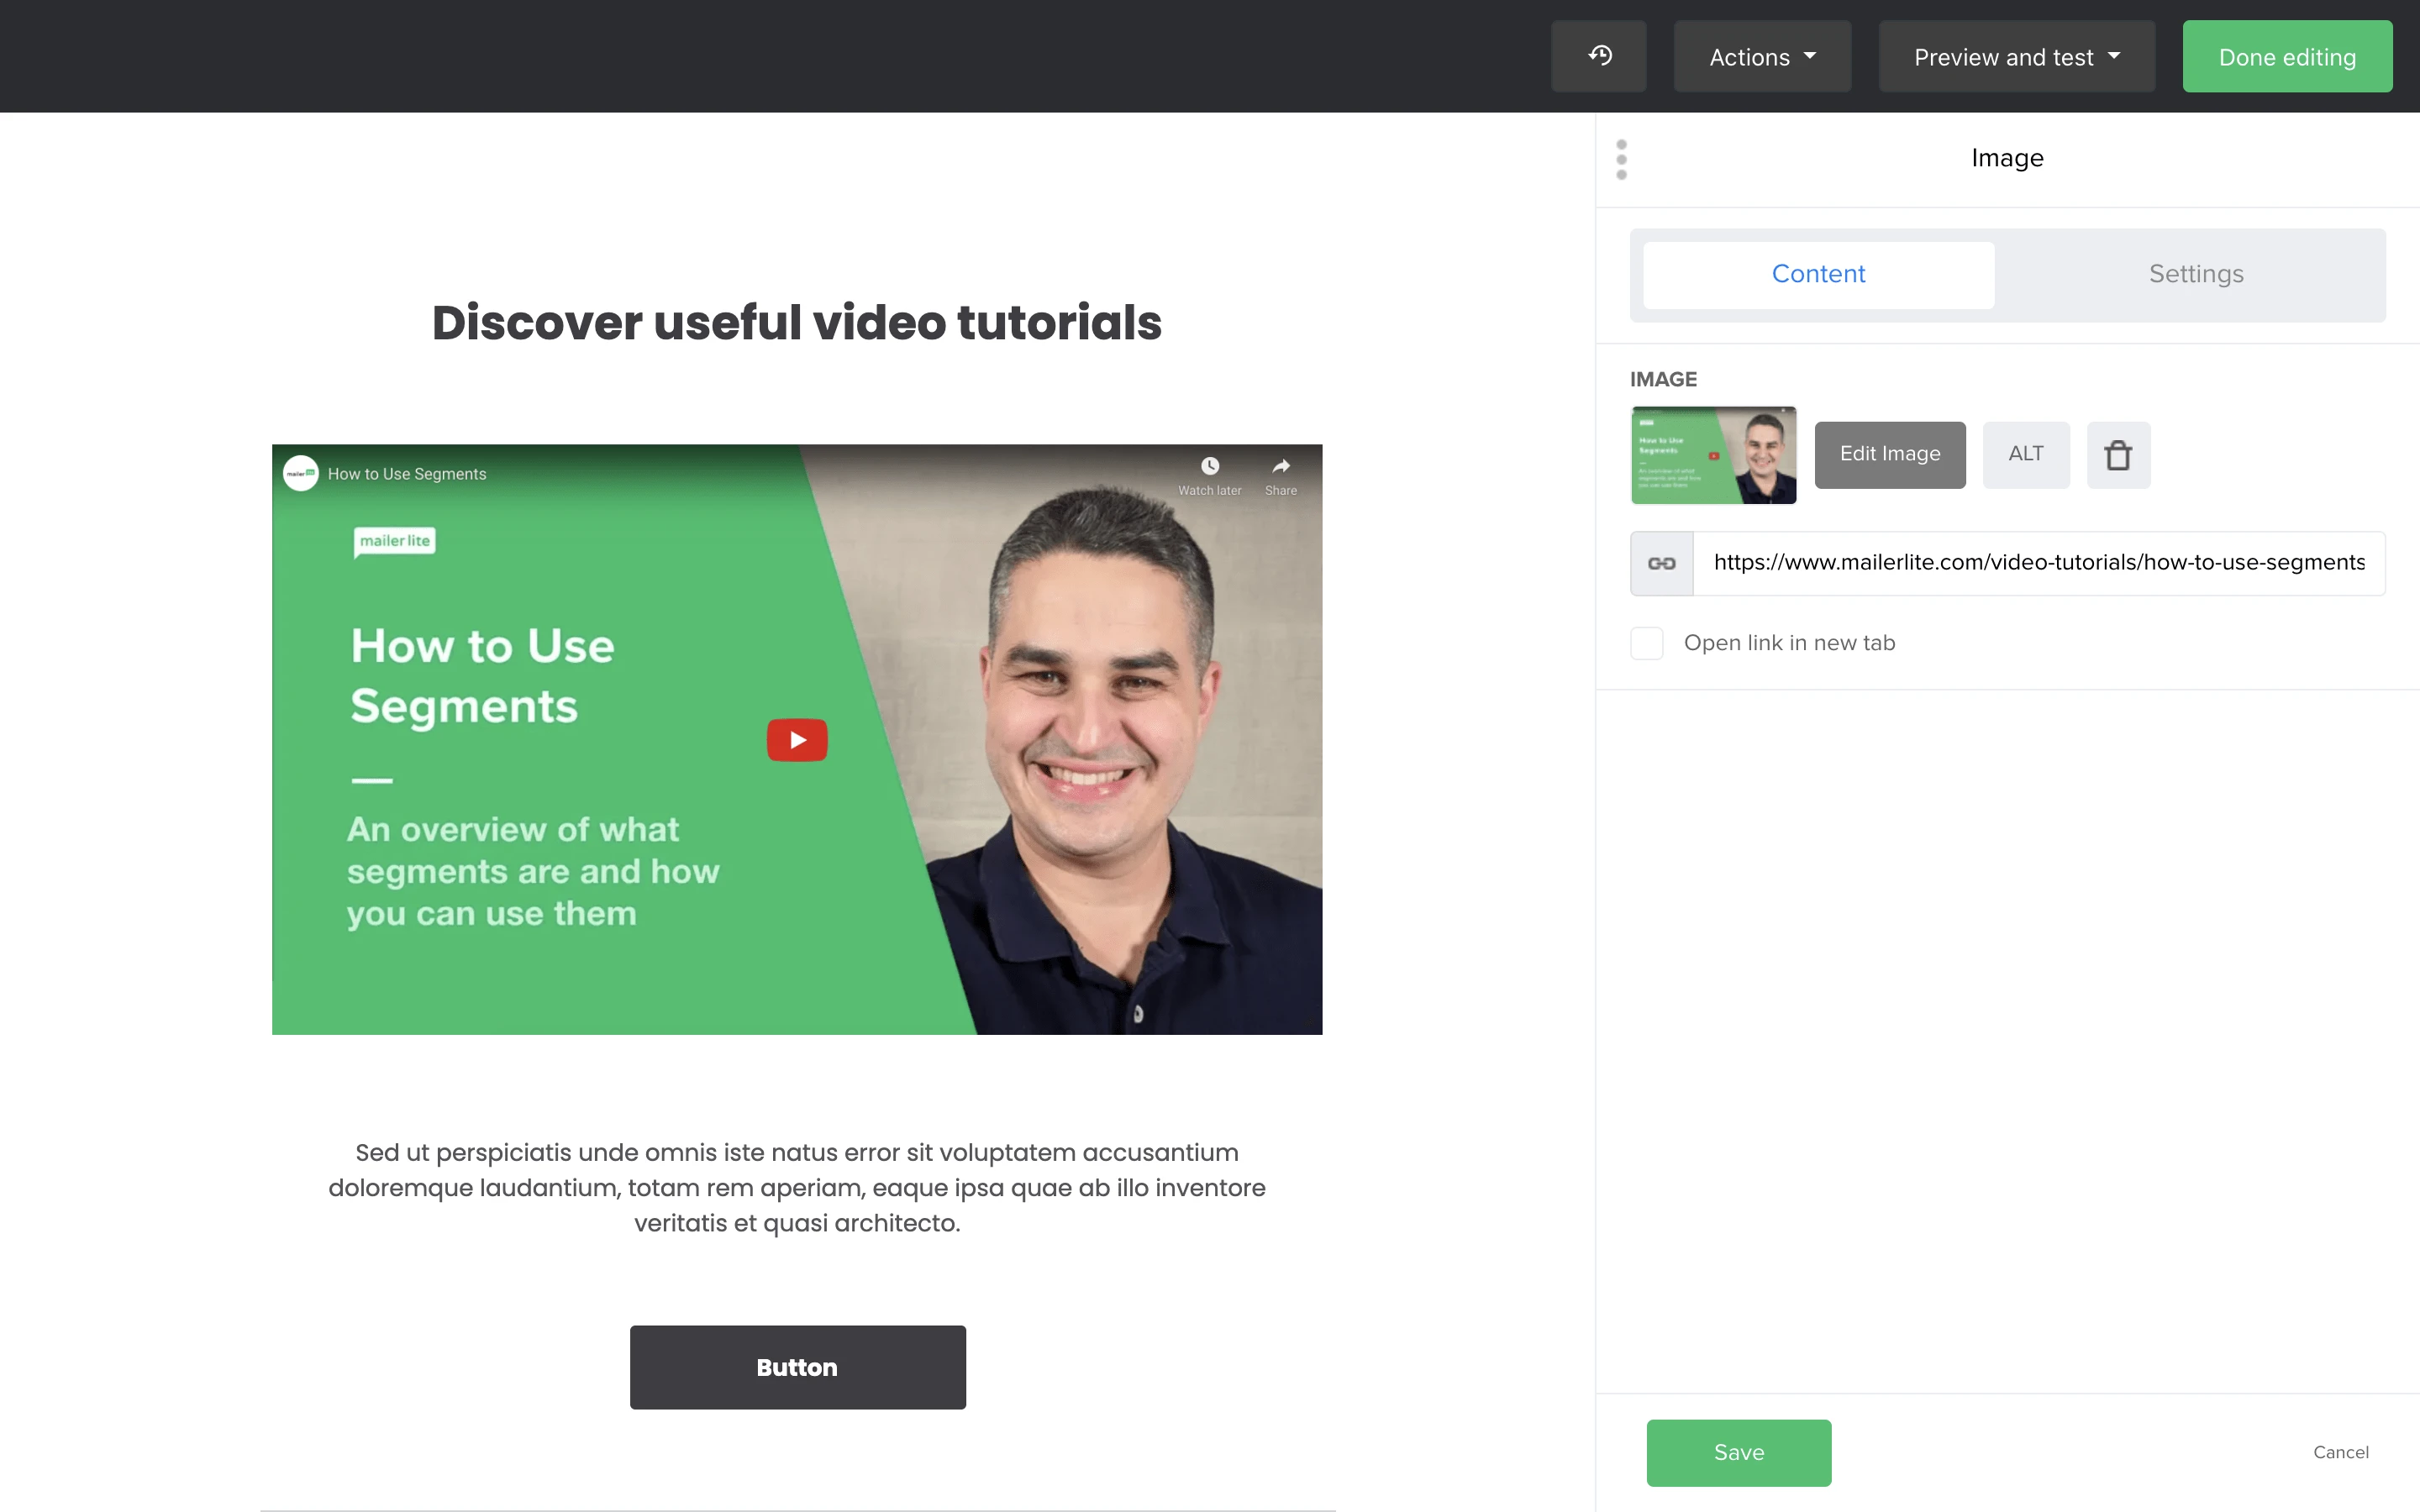
Task: Enable Open link in new tab checkbox
Action: pos(1646,643)
